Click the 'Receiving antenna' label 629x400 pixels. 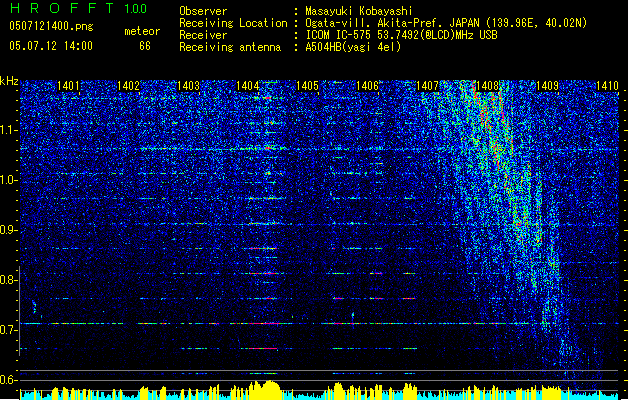(230, 47)
